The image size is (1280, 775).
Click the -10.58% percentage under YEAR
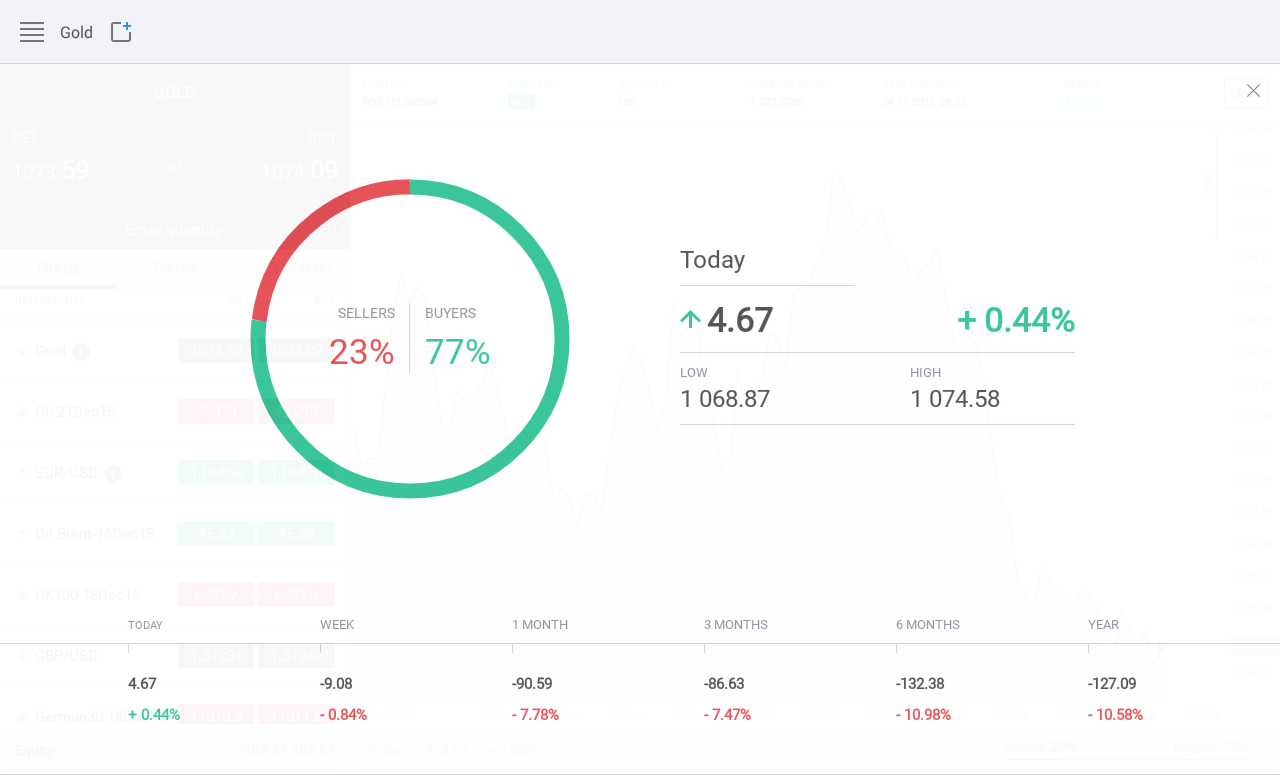click(1116, 715)
